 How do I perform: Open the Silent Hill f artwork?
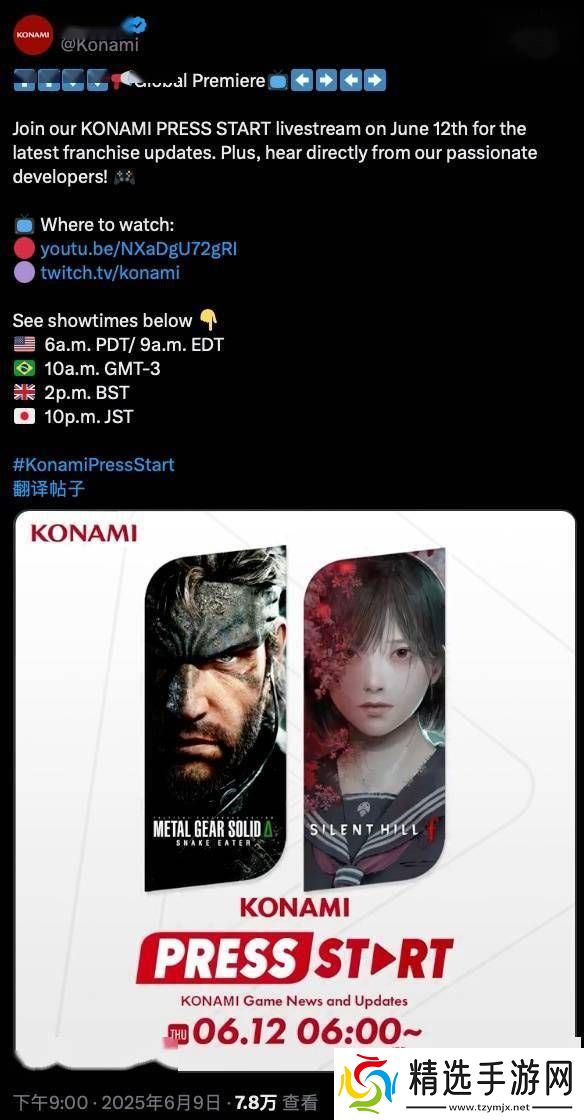click(375, 718)
